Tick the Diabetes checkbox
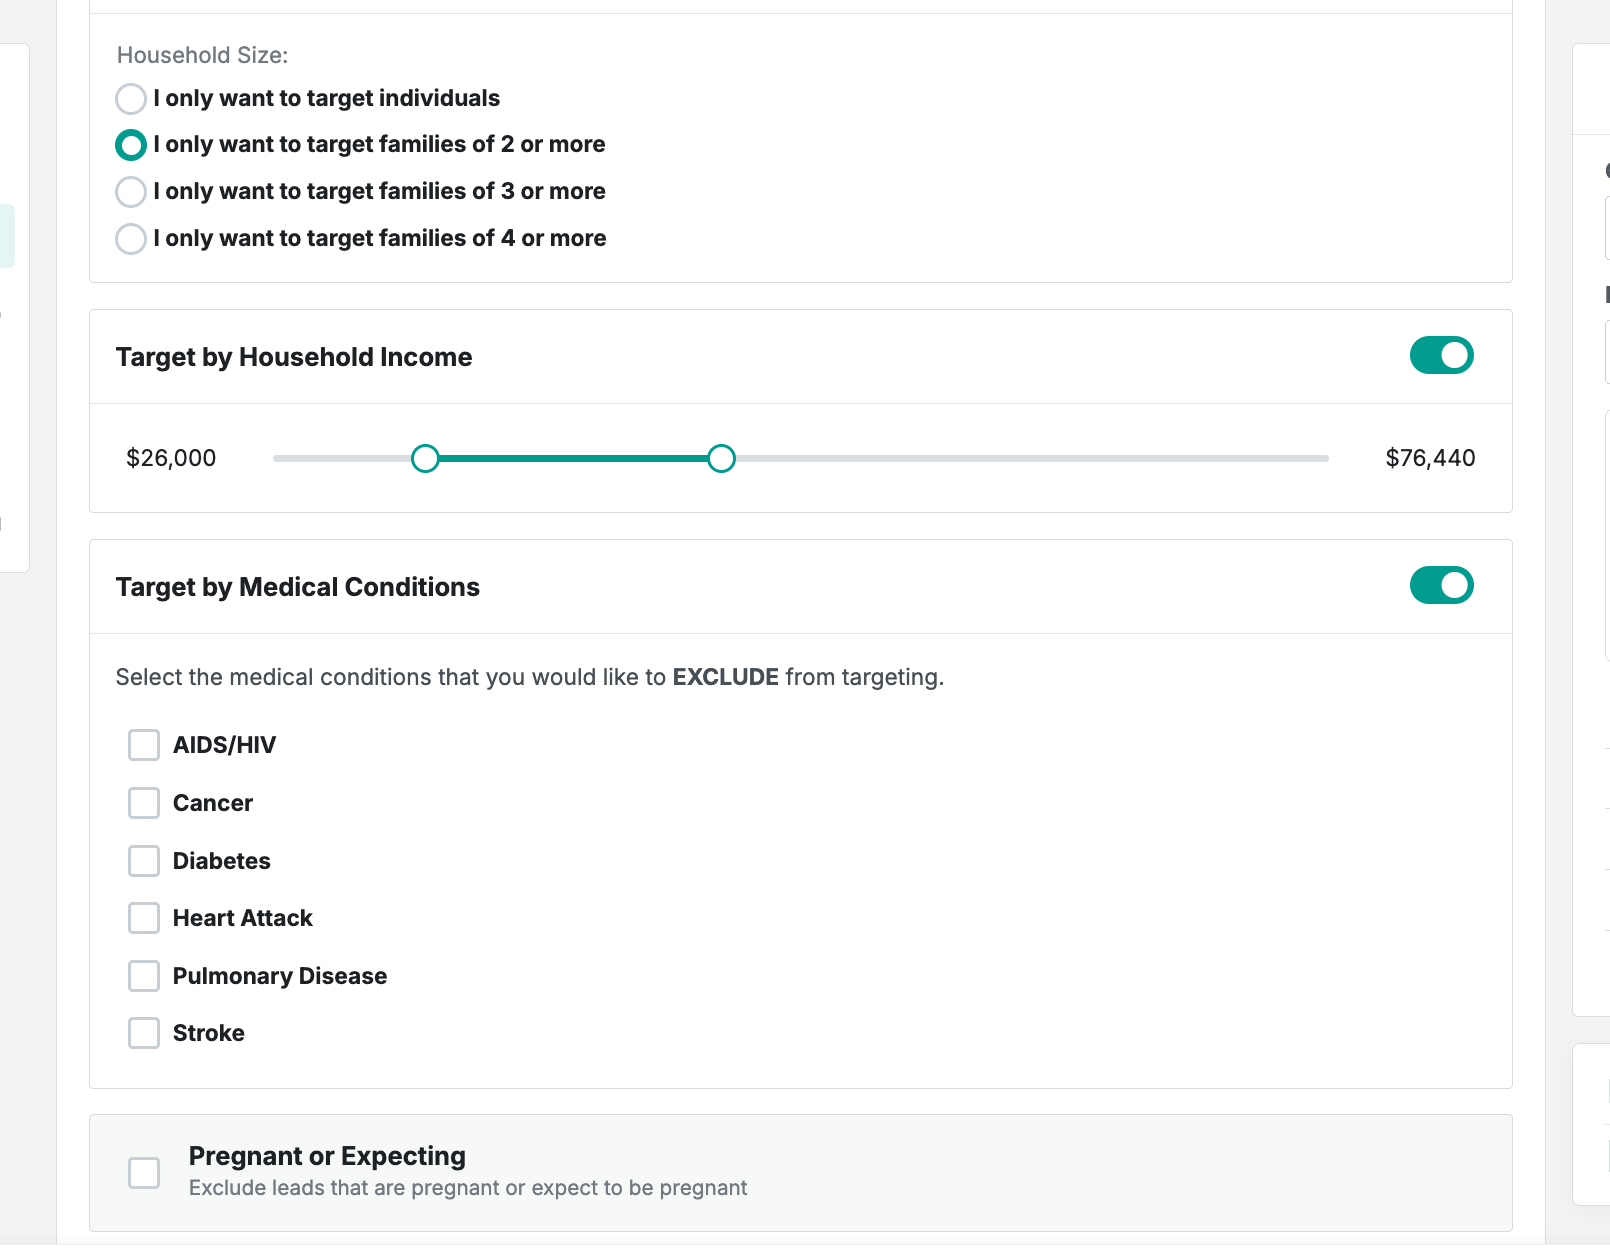Viewport: 1610px width, 1260px height. (x=144, y=861)
